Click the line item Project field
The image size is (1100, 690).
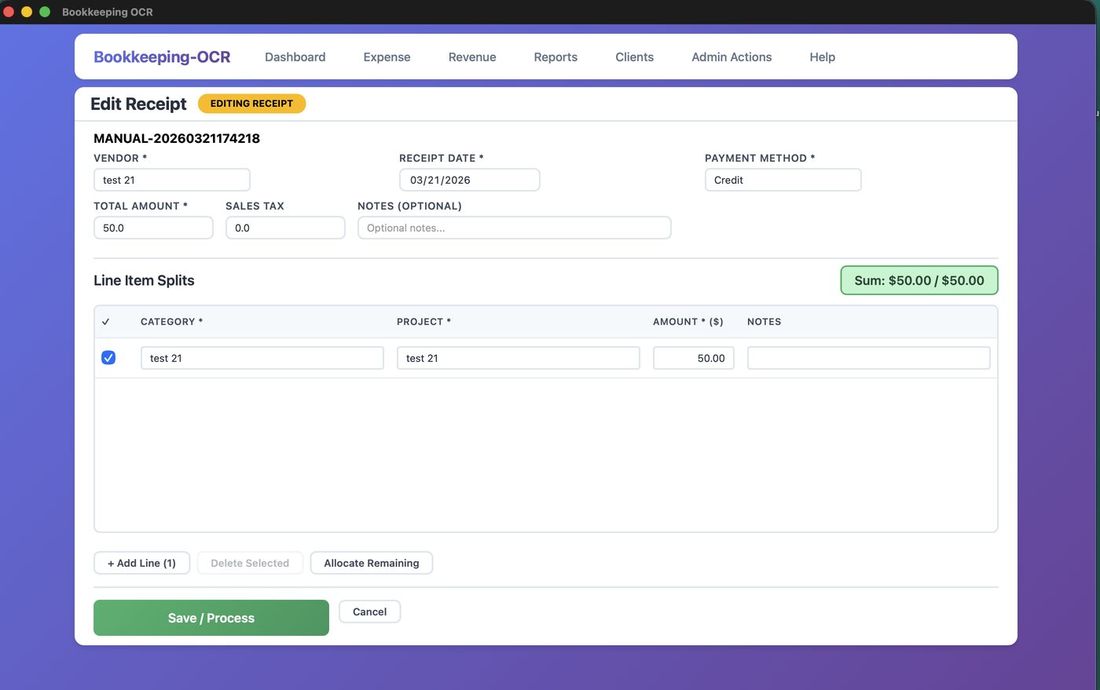[x=518, y=358]
